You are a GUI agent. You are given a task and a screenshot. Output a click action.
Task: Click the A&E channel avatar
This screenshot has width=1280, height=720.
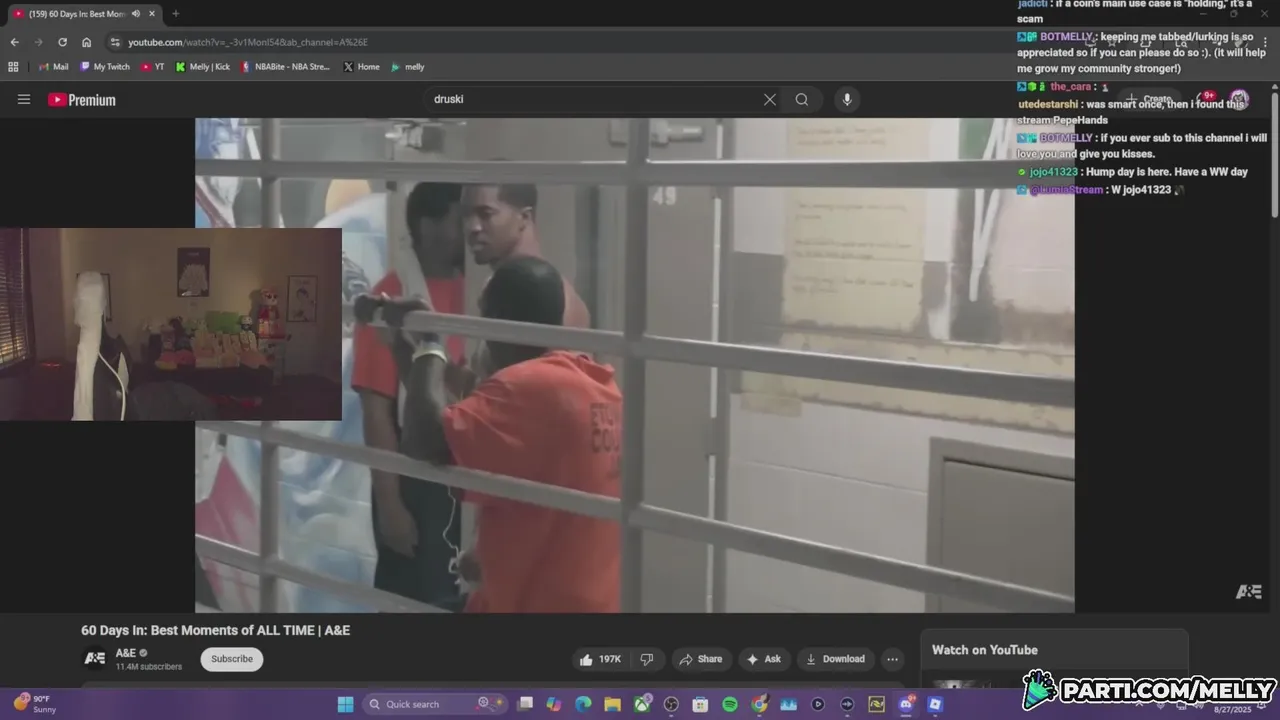(94, 658)
